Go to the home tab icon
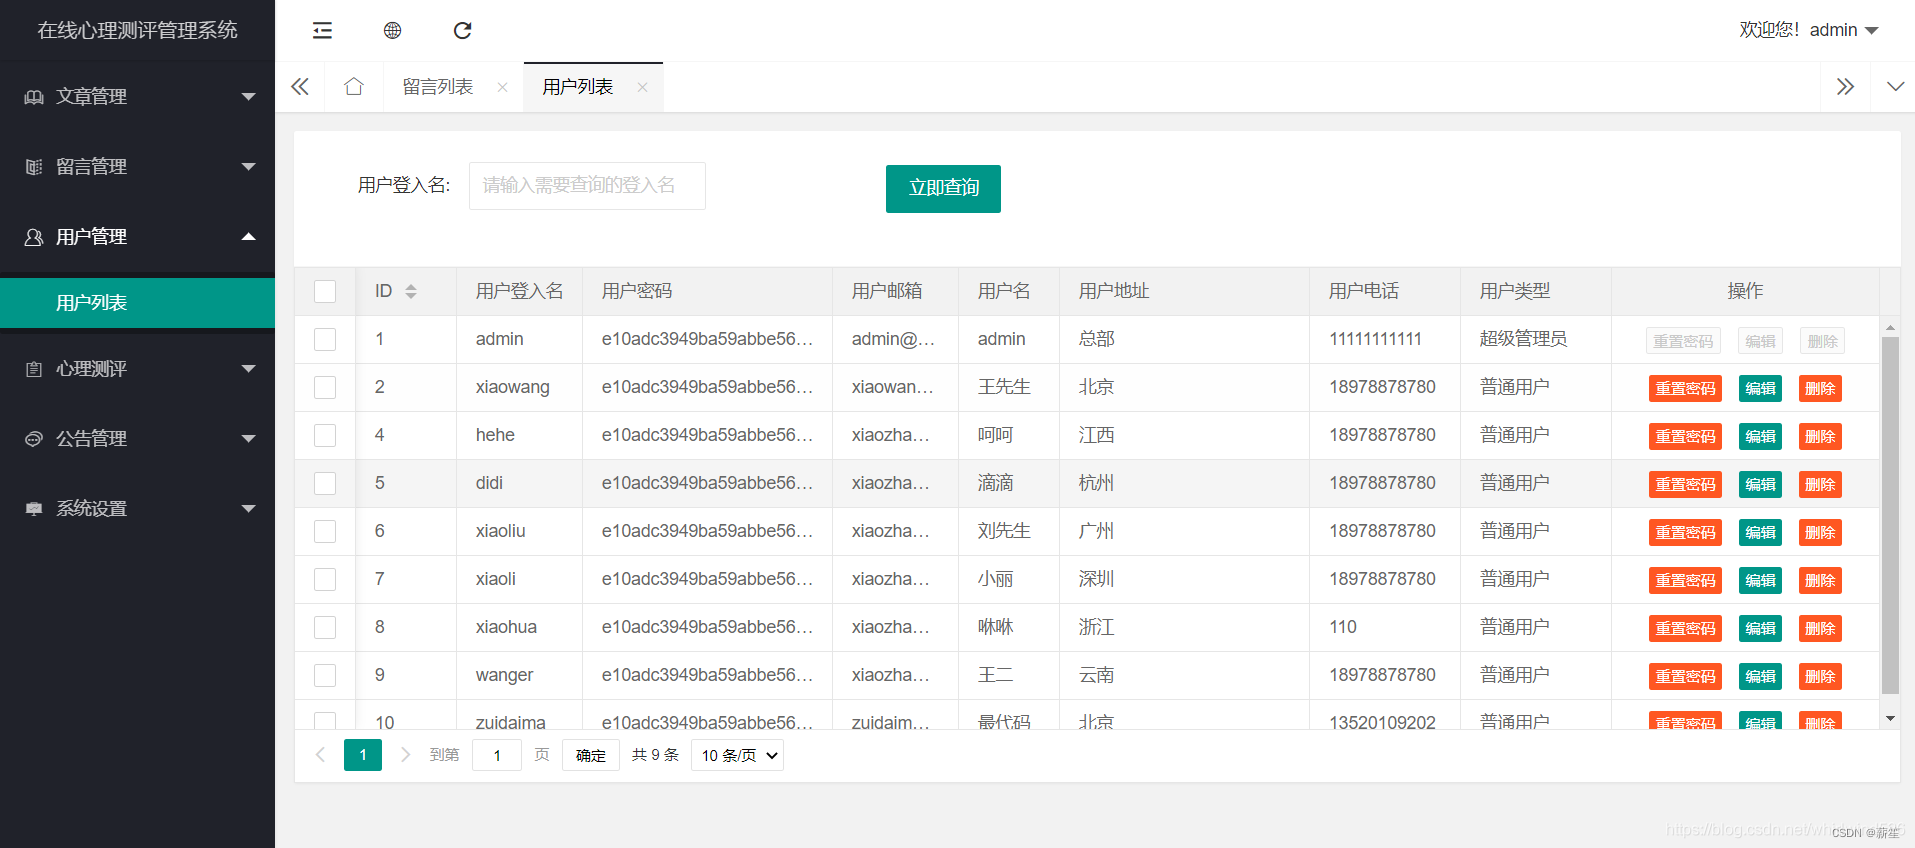 coord(354,87)
